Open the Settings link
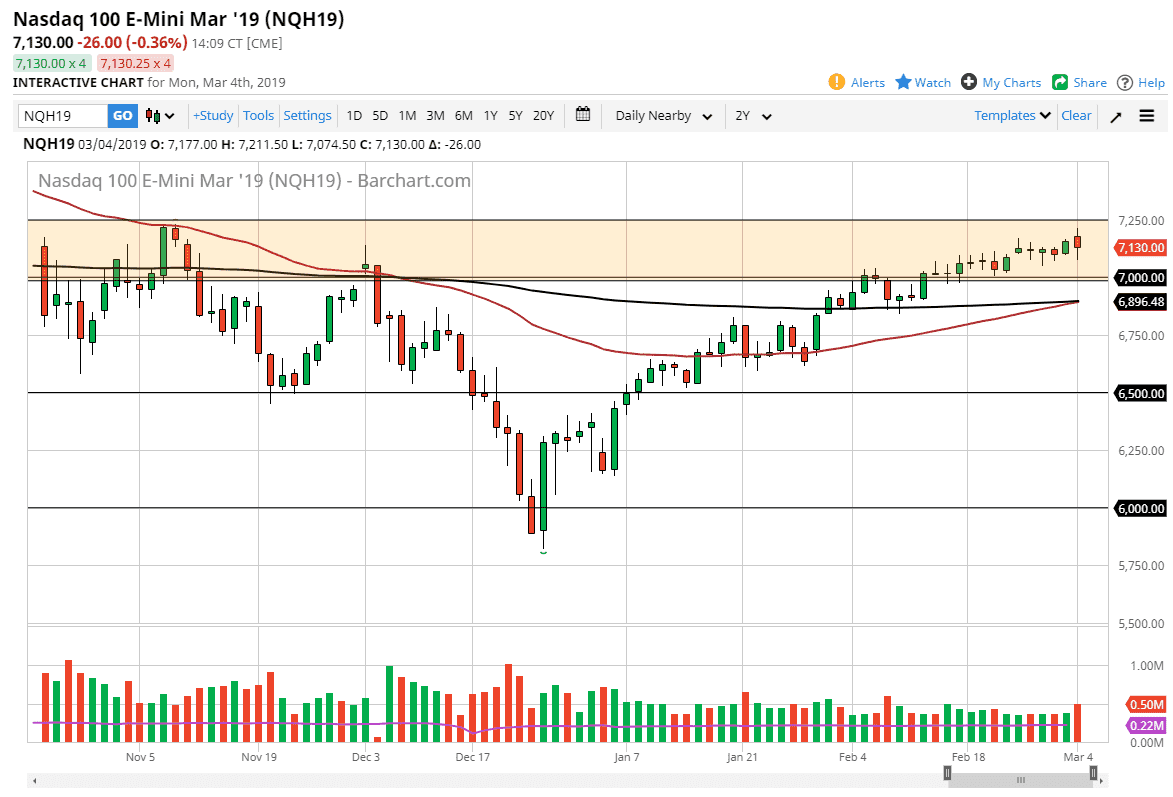This screenshot has height=797, width=1173. pos(307,116)
